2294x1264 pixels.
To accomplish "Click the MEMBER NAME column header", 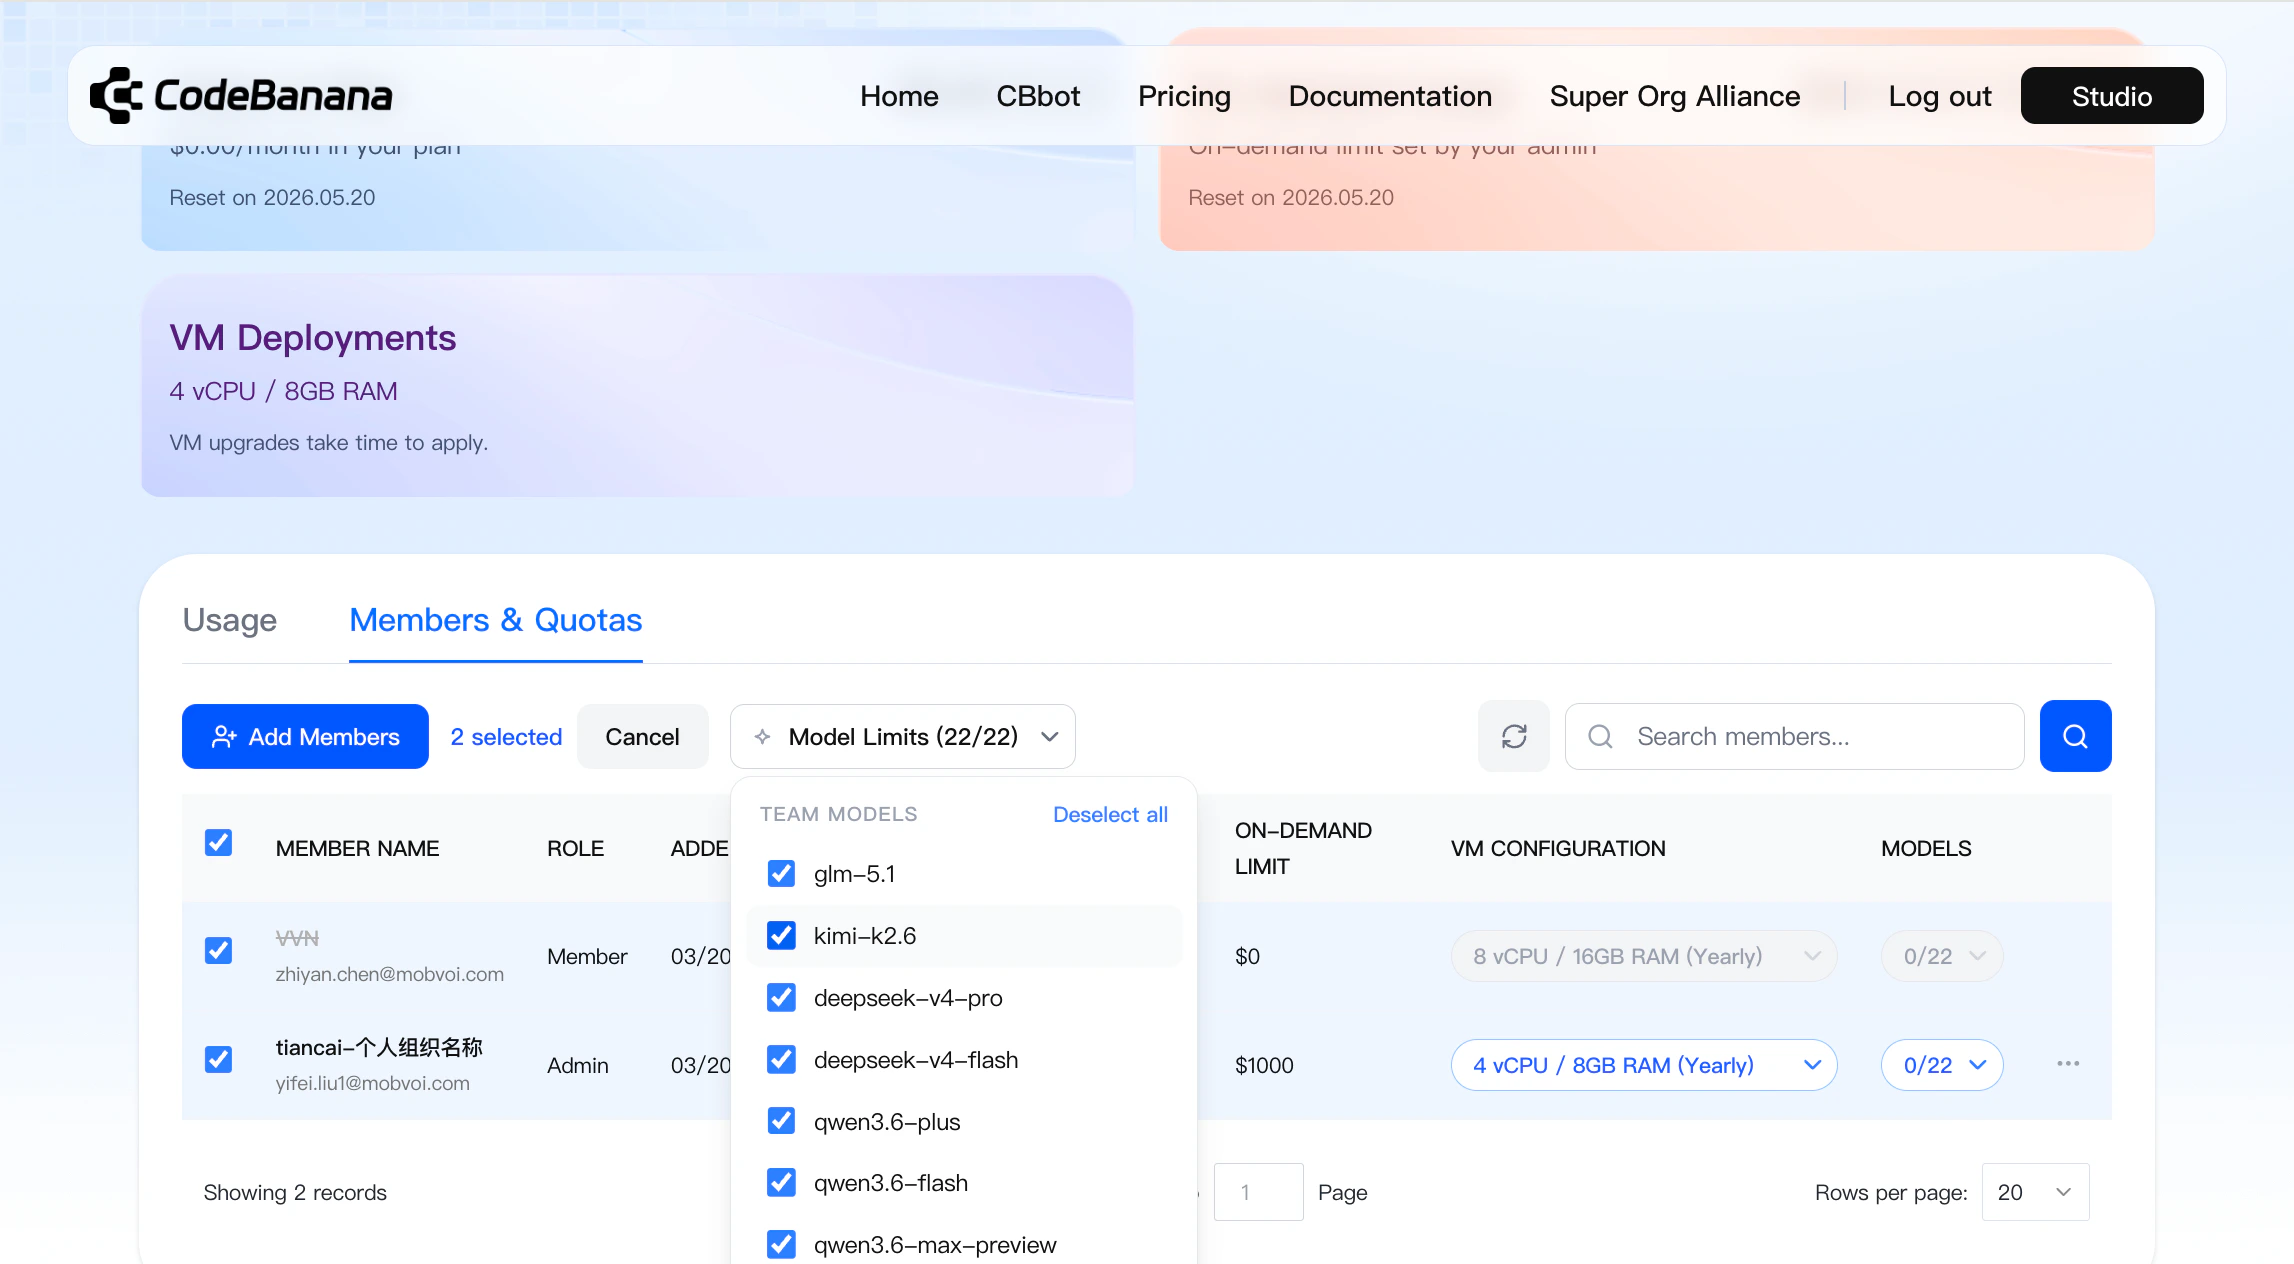I will coord(357,849).
